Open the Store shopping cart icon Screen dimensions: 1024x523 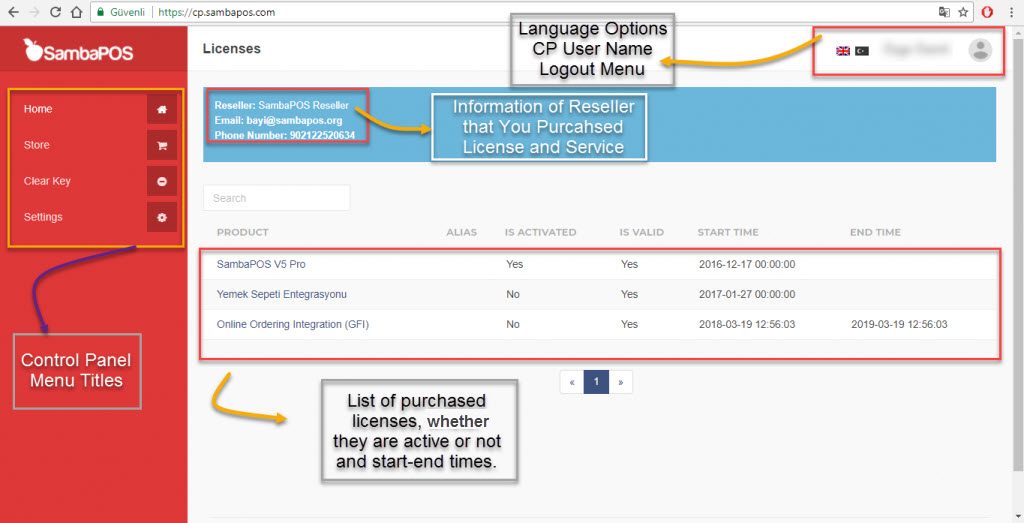[x=162, y=146]
